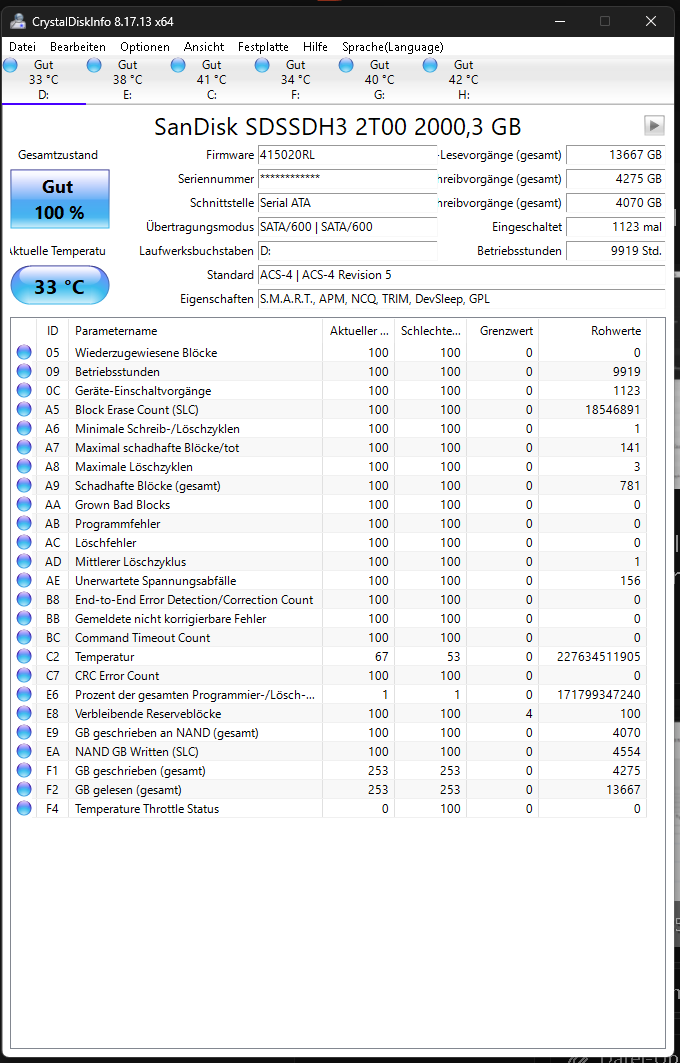Click the Firmware field 415020RL
680x1063 pixels.
pos(347,155)
